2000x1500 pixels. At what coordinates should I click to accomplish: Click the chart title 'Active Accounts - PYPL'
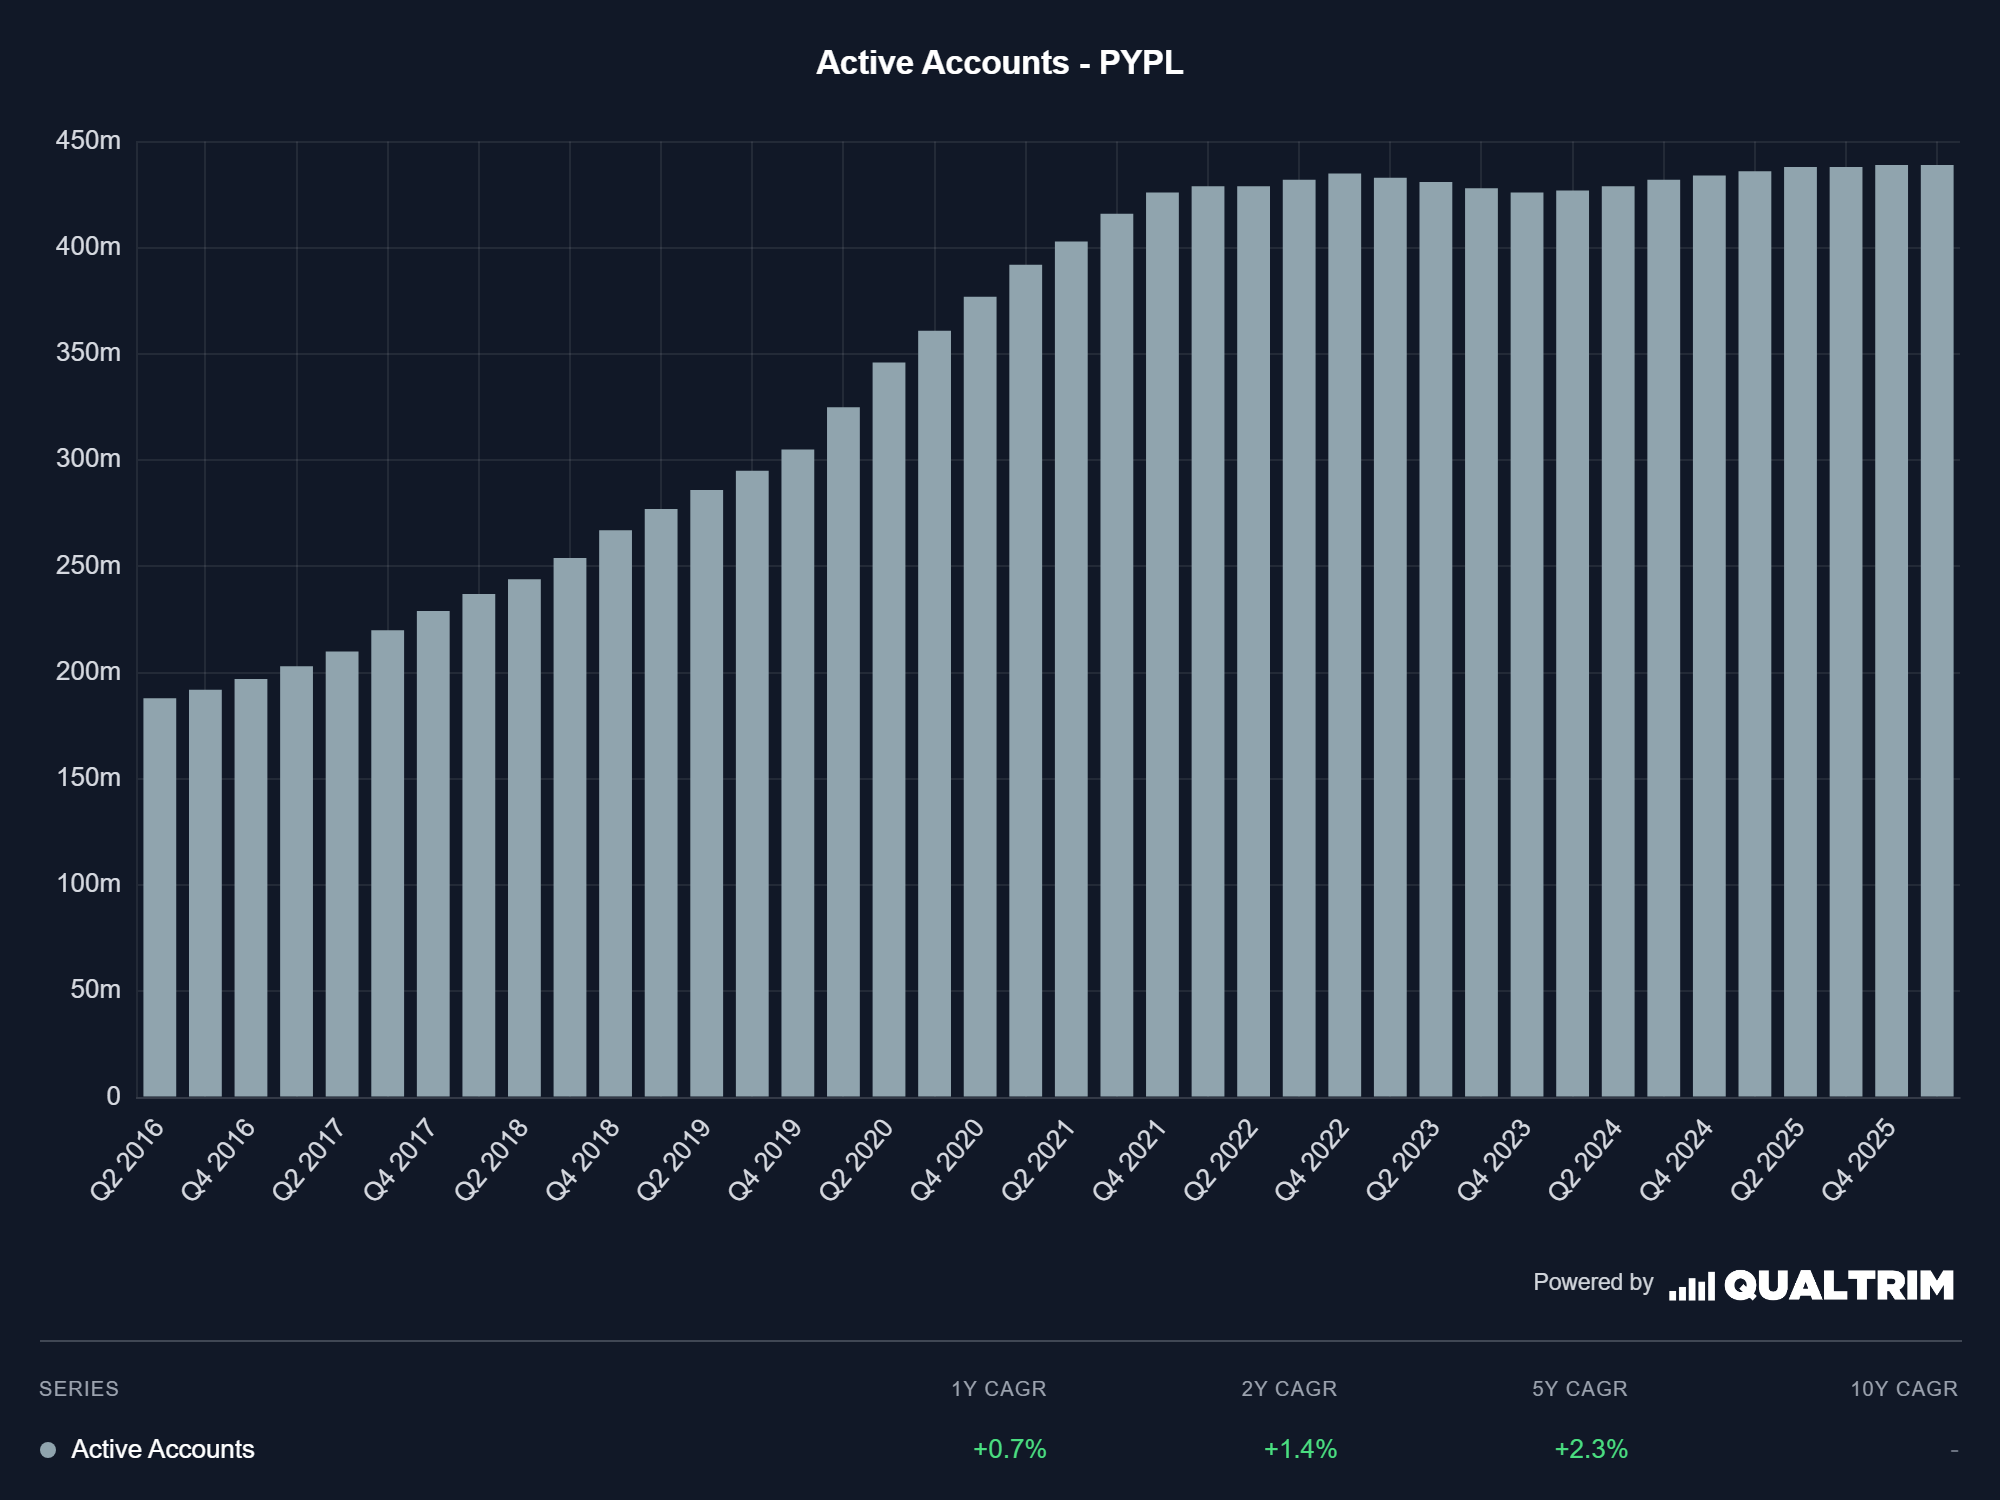tap(1000, 62)
